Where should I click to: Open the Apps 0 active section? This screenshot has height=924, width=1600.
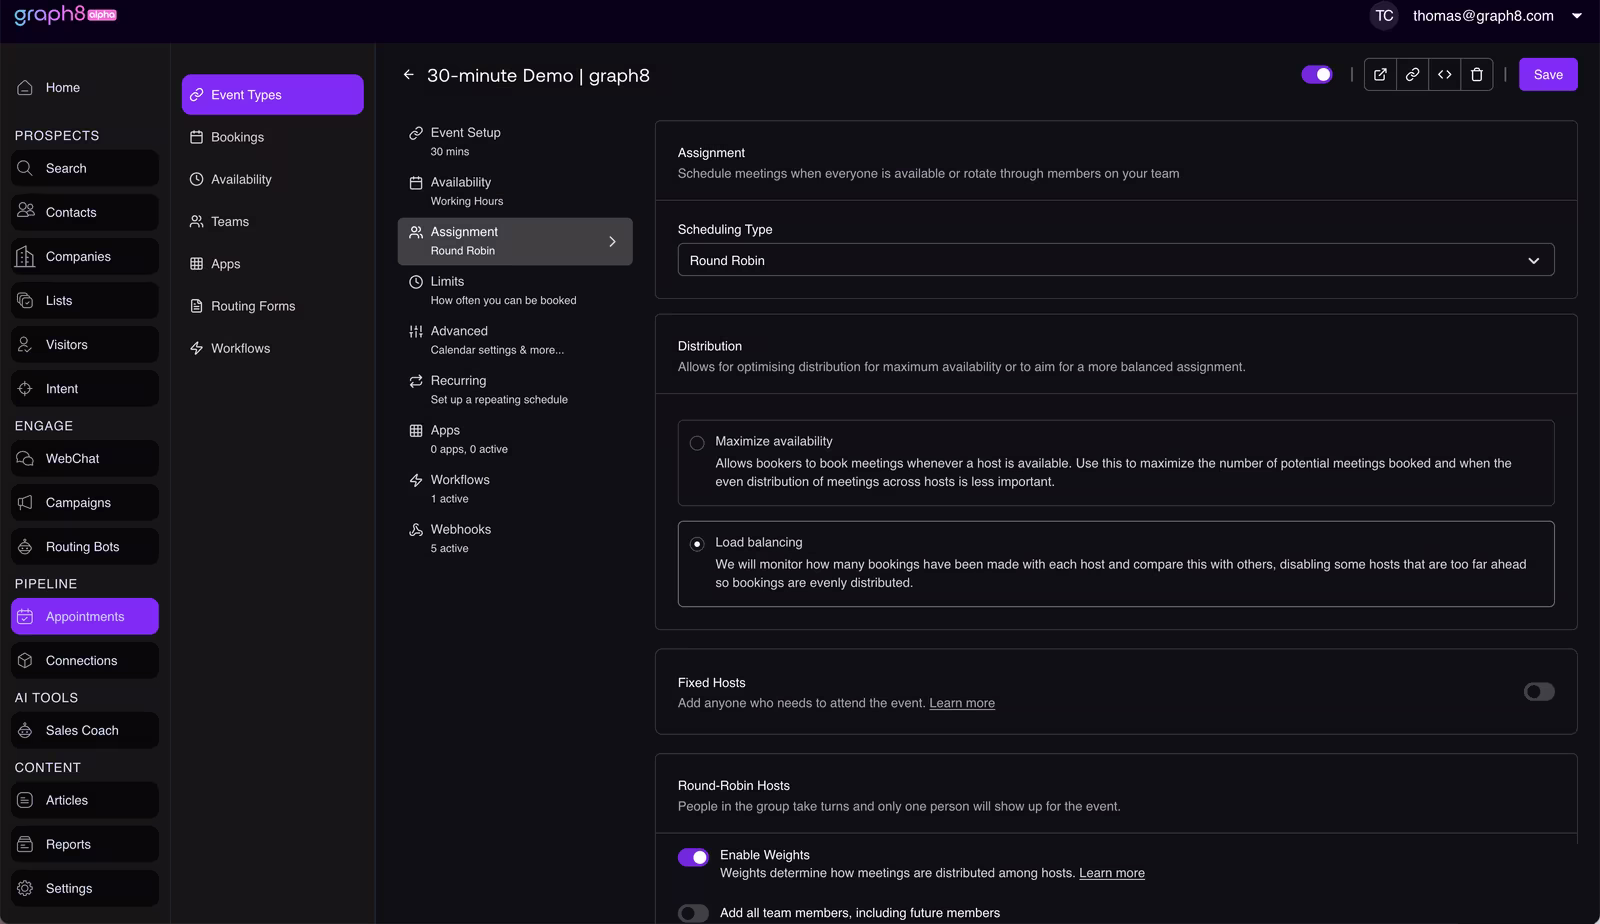[515, 440]
